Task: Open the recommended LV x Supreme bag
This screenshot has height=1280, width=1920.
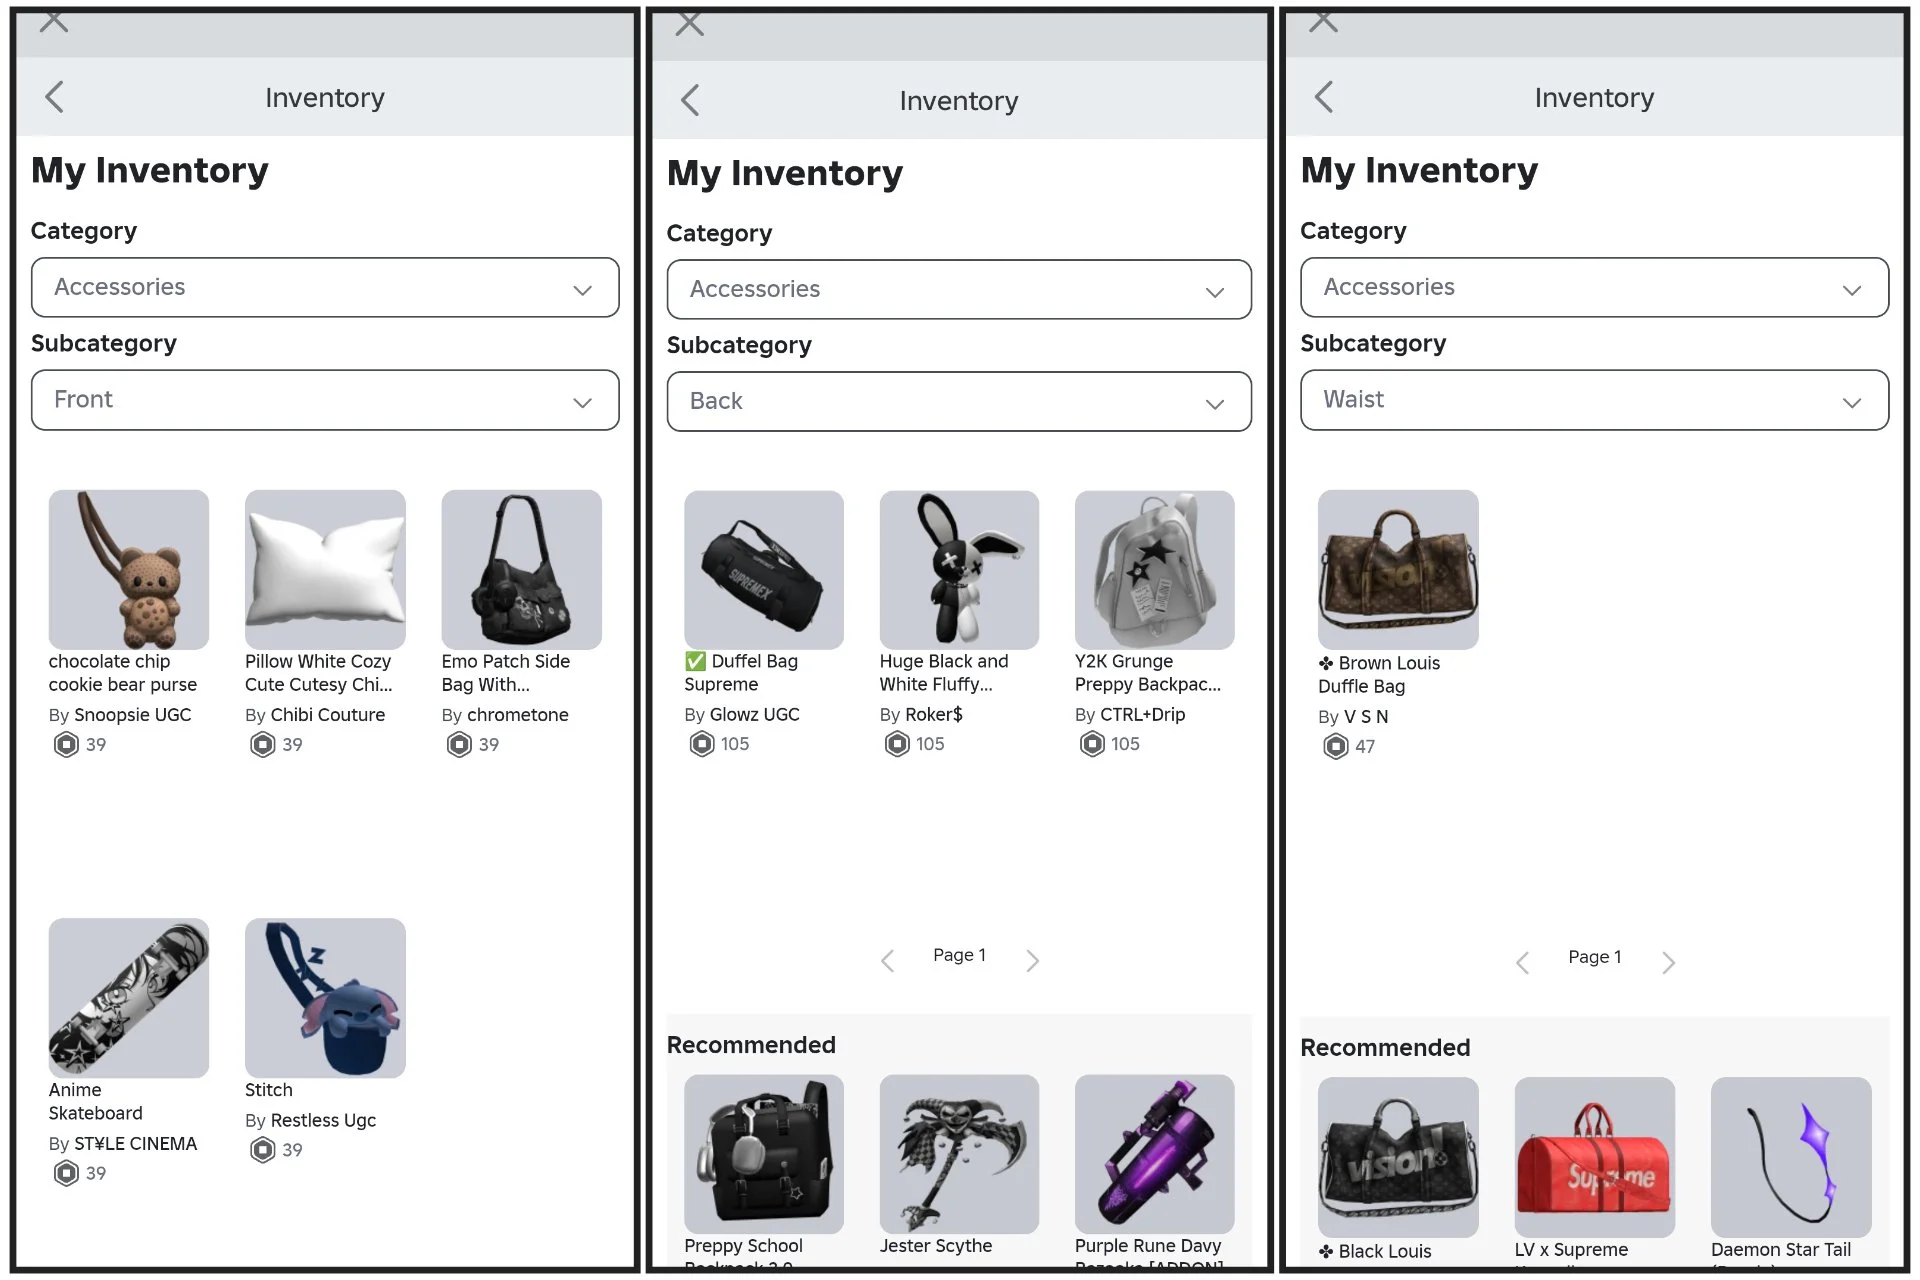Action: click(1593, 1156)
